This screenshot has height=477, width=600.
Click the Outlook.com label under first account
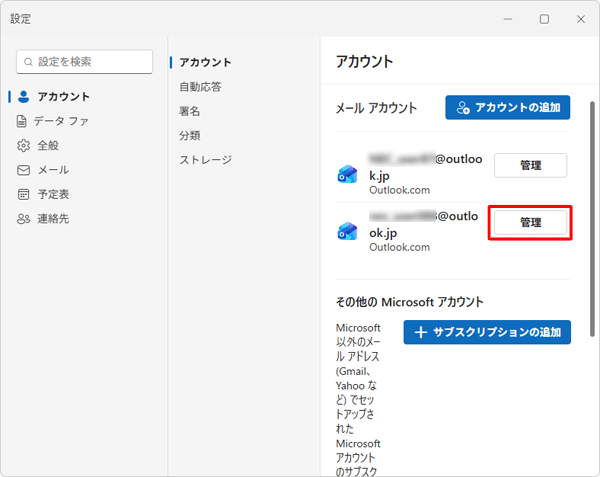point(399,190)
